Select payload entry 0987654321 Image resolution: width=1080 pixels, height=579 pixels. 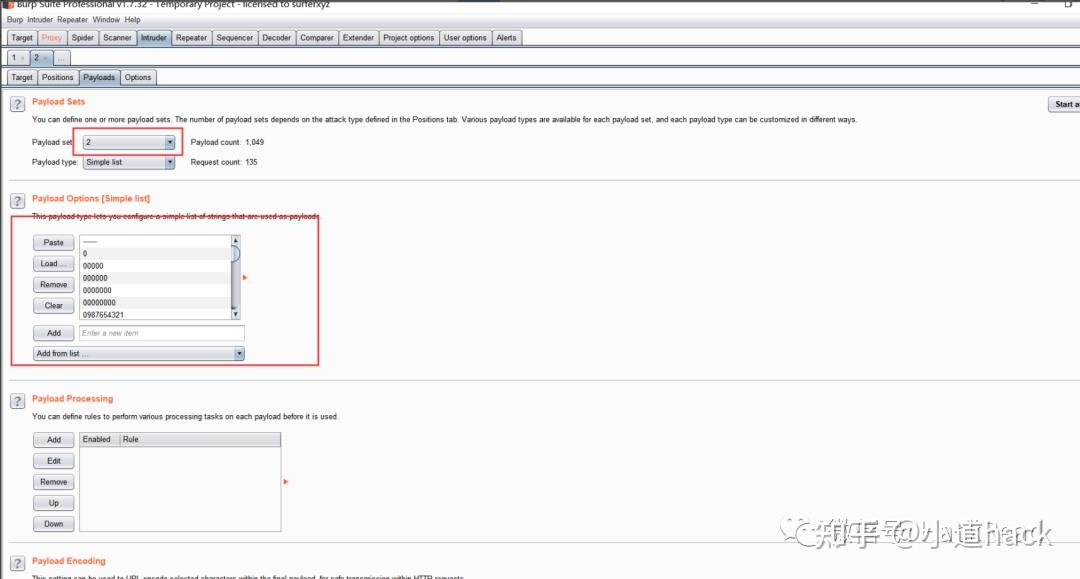156,315
